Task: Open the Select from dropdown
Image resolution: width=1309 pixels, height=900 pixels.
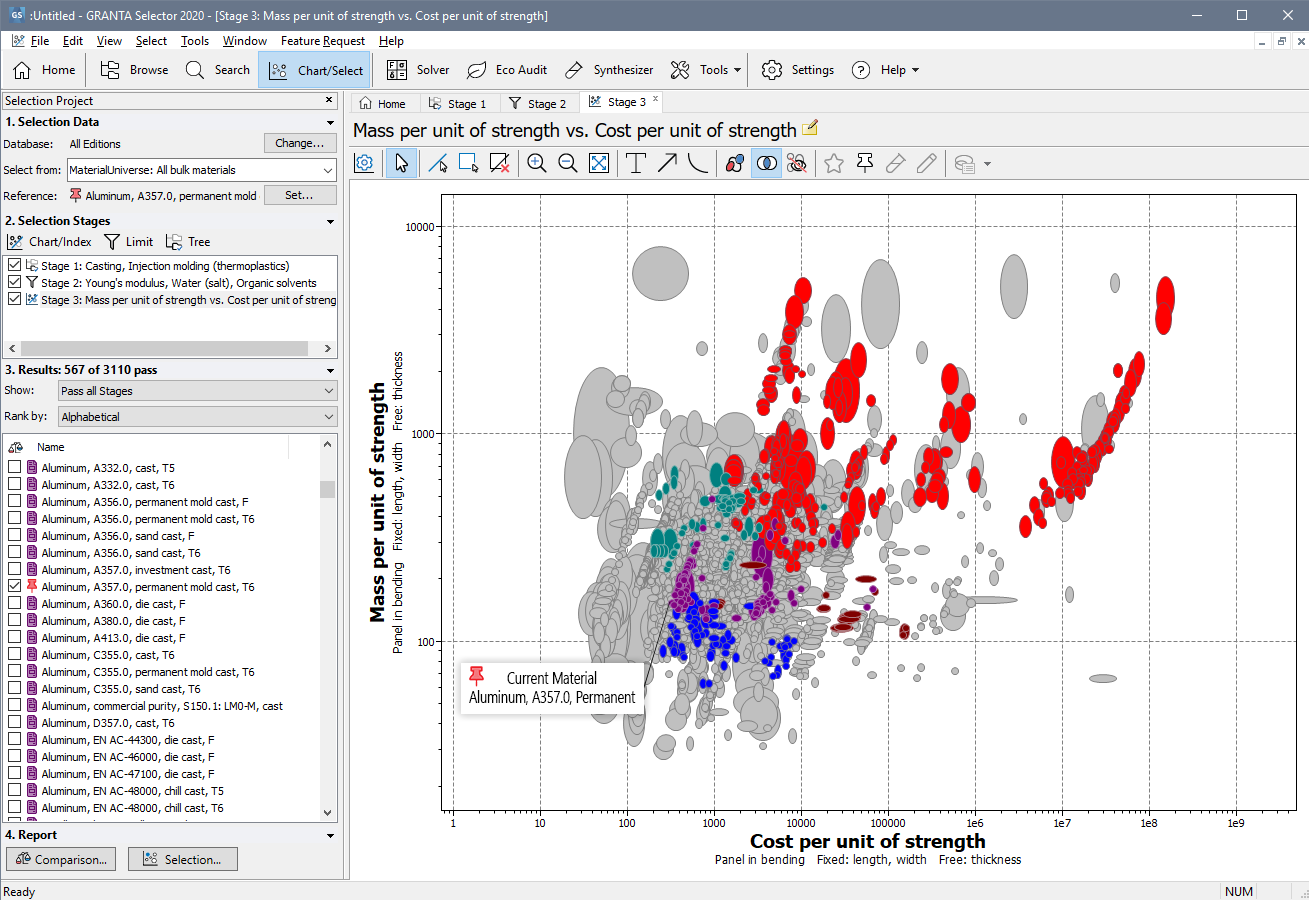Action: pyautogui.click(x=202, y=170)
